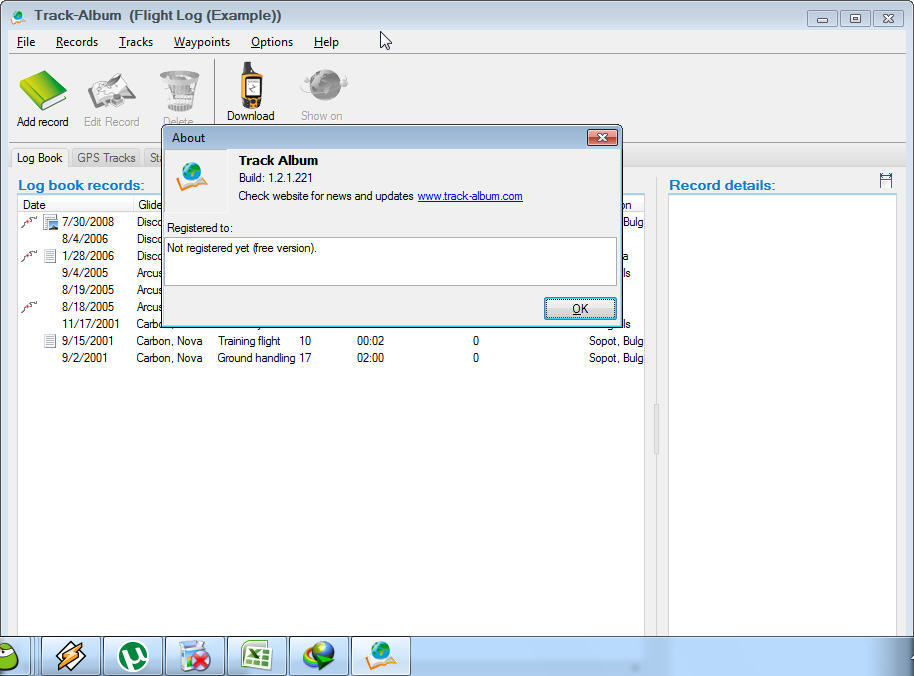Click the Download GPS device icon
Image resolution: width=914 pixels, height=676 pixels.
coord(251,85)
